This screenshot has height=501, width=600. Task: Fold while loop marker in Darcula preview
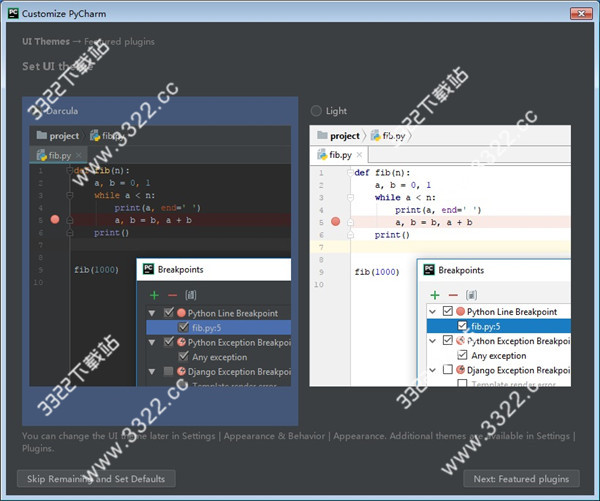70,196
